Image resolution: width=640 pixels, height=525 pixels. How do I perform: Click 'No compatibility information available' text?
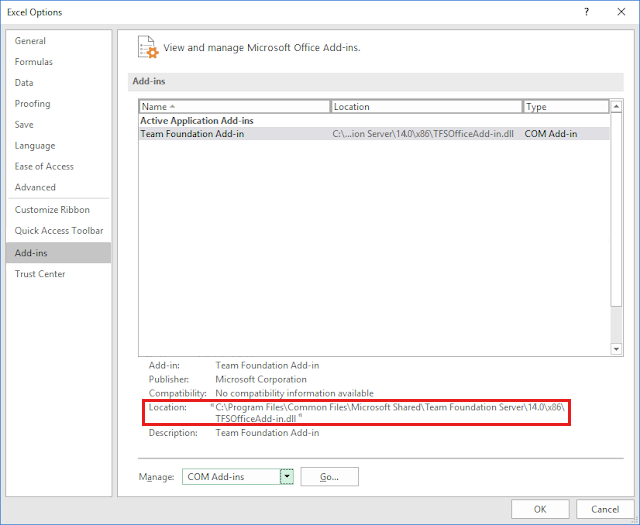click(x=294, y=393)
